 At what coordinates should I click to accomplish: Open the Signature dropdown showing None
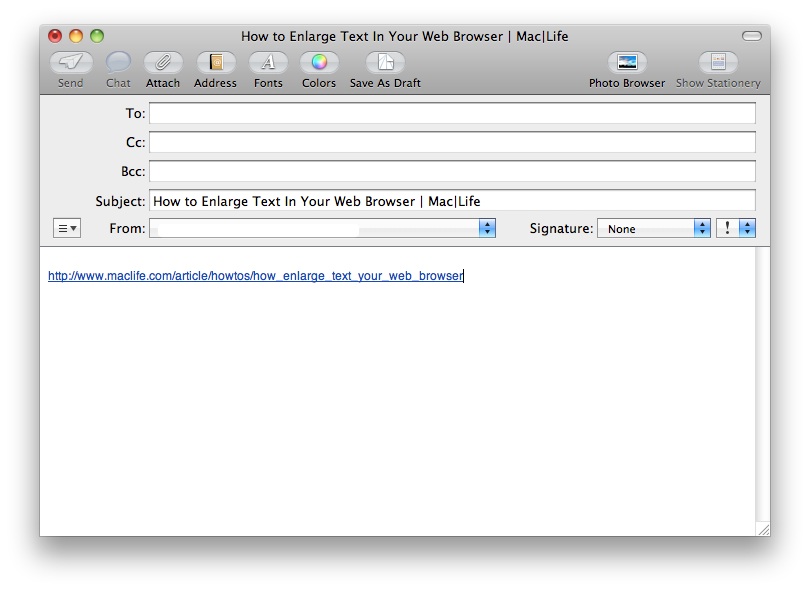click(654, 228)
